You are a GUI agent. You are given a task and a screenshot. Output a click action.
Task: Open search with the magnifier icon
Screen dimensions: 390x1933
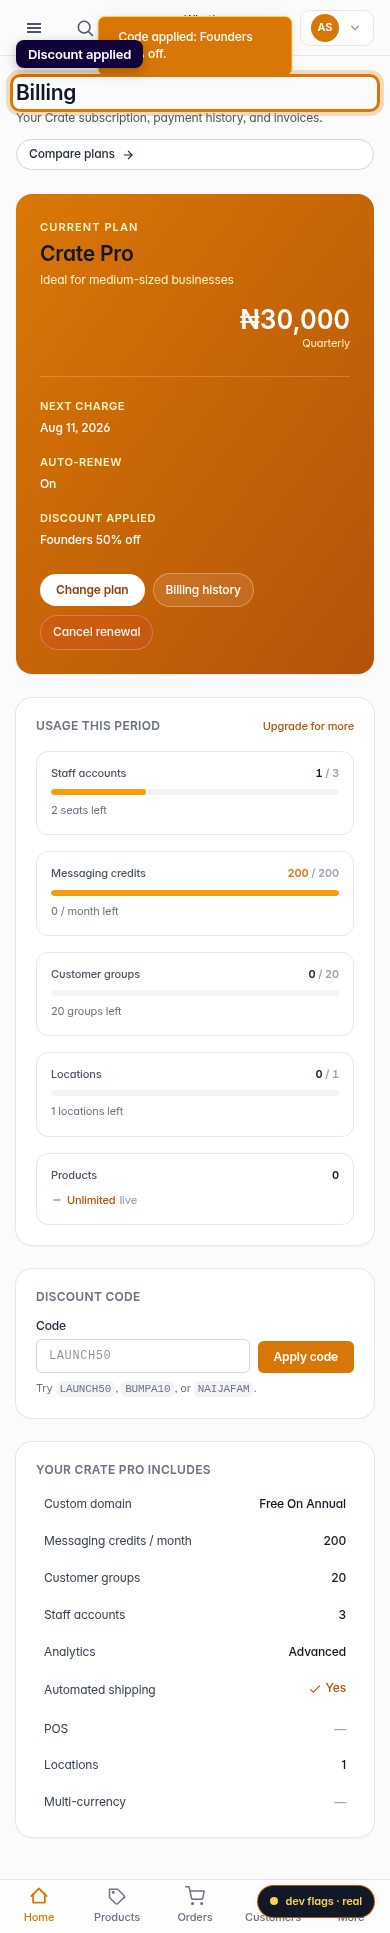(x=85, y=28)
